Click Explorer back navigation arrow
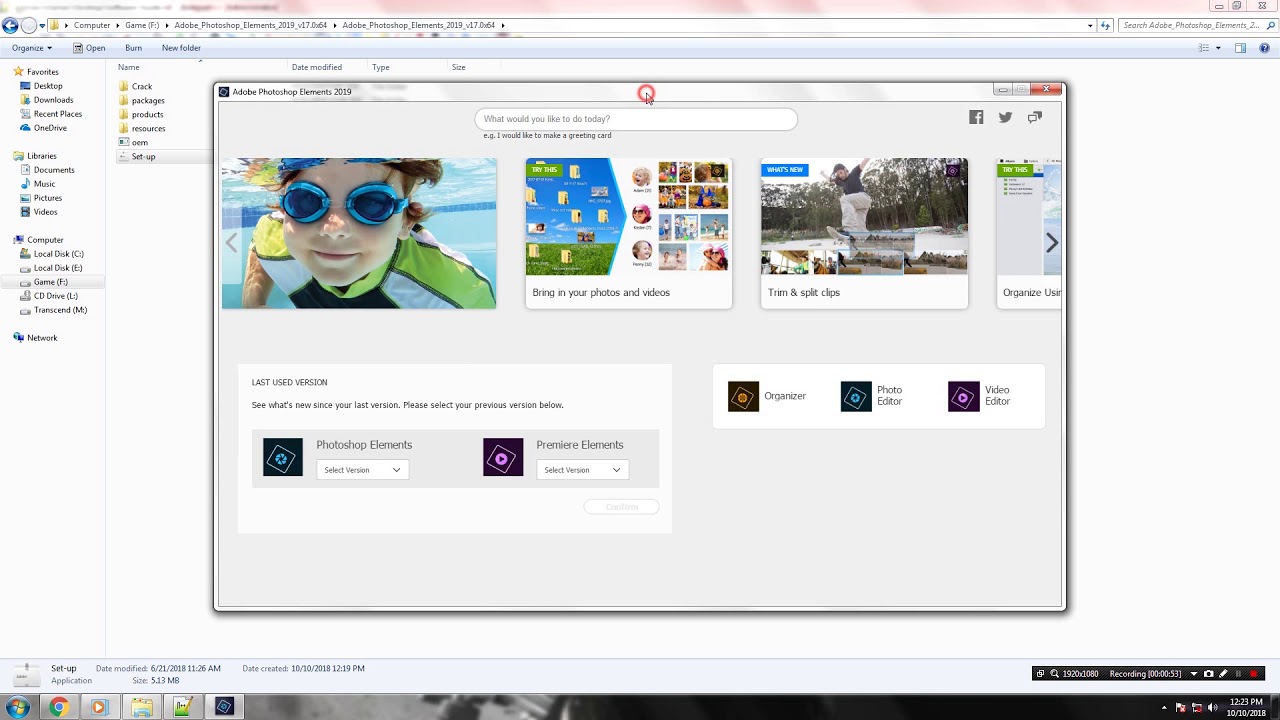Viewport: 1280px width, 720px height. pos(11,25)
